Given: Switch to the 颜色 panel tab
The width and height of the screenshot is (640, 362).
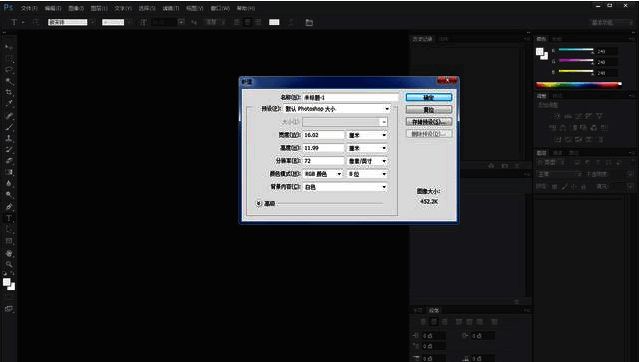Looking at the screenshot, I should (x=542, y=39).
